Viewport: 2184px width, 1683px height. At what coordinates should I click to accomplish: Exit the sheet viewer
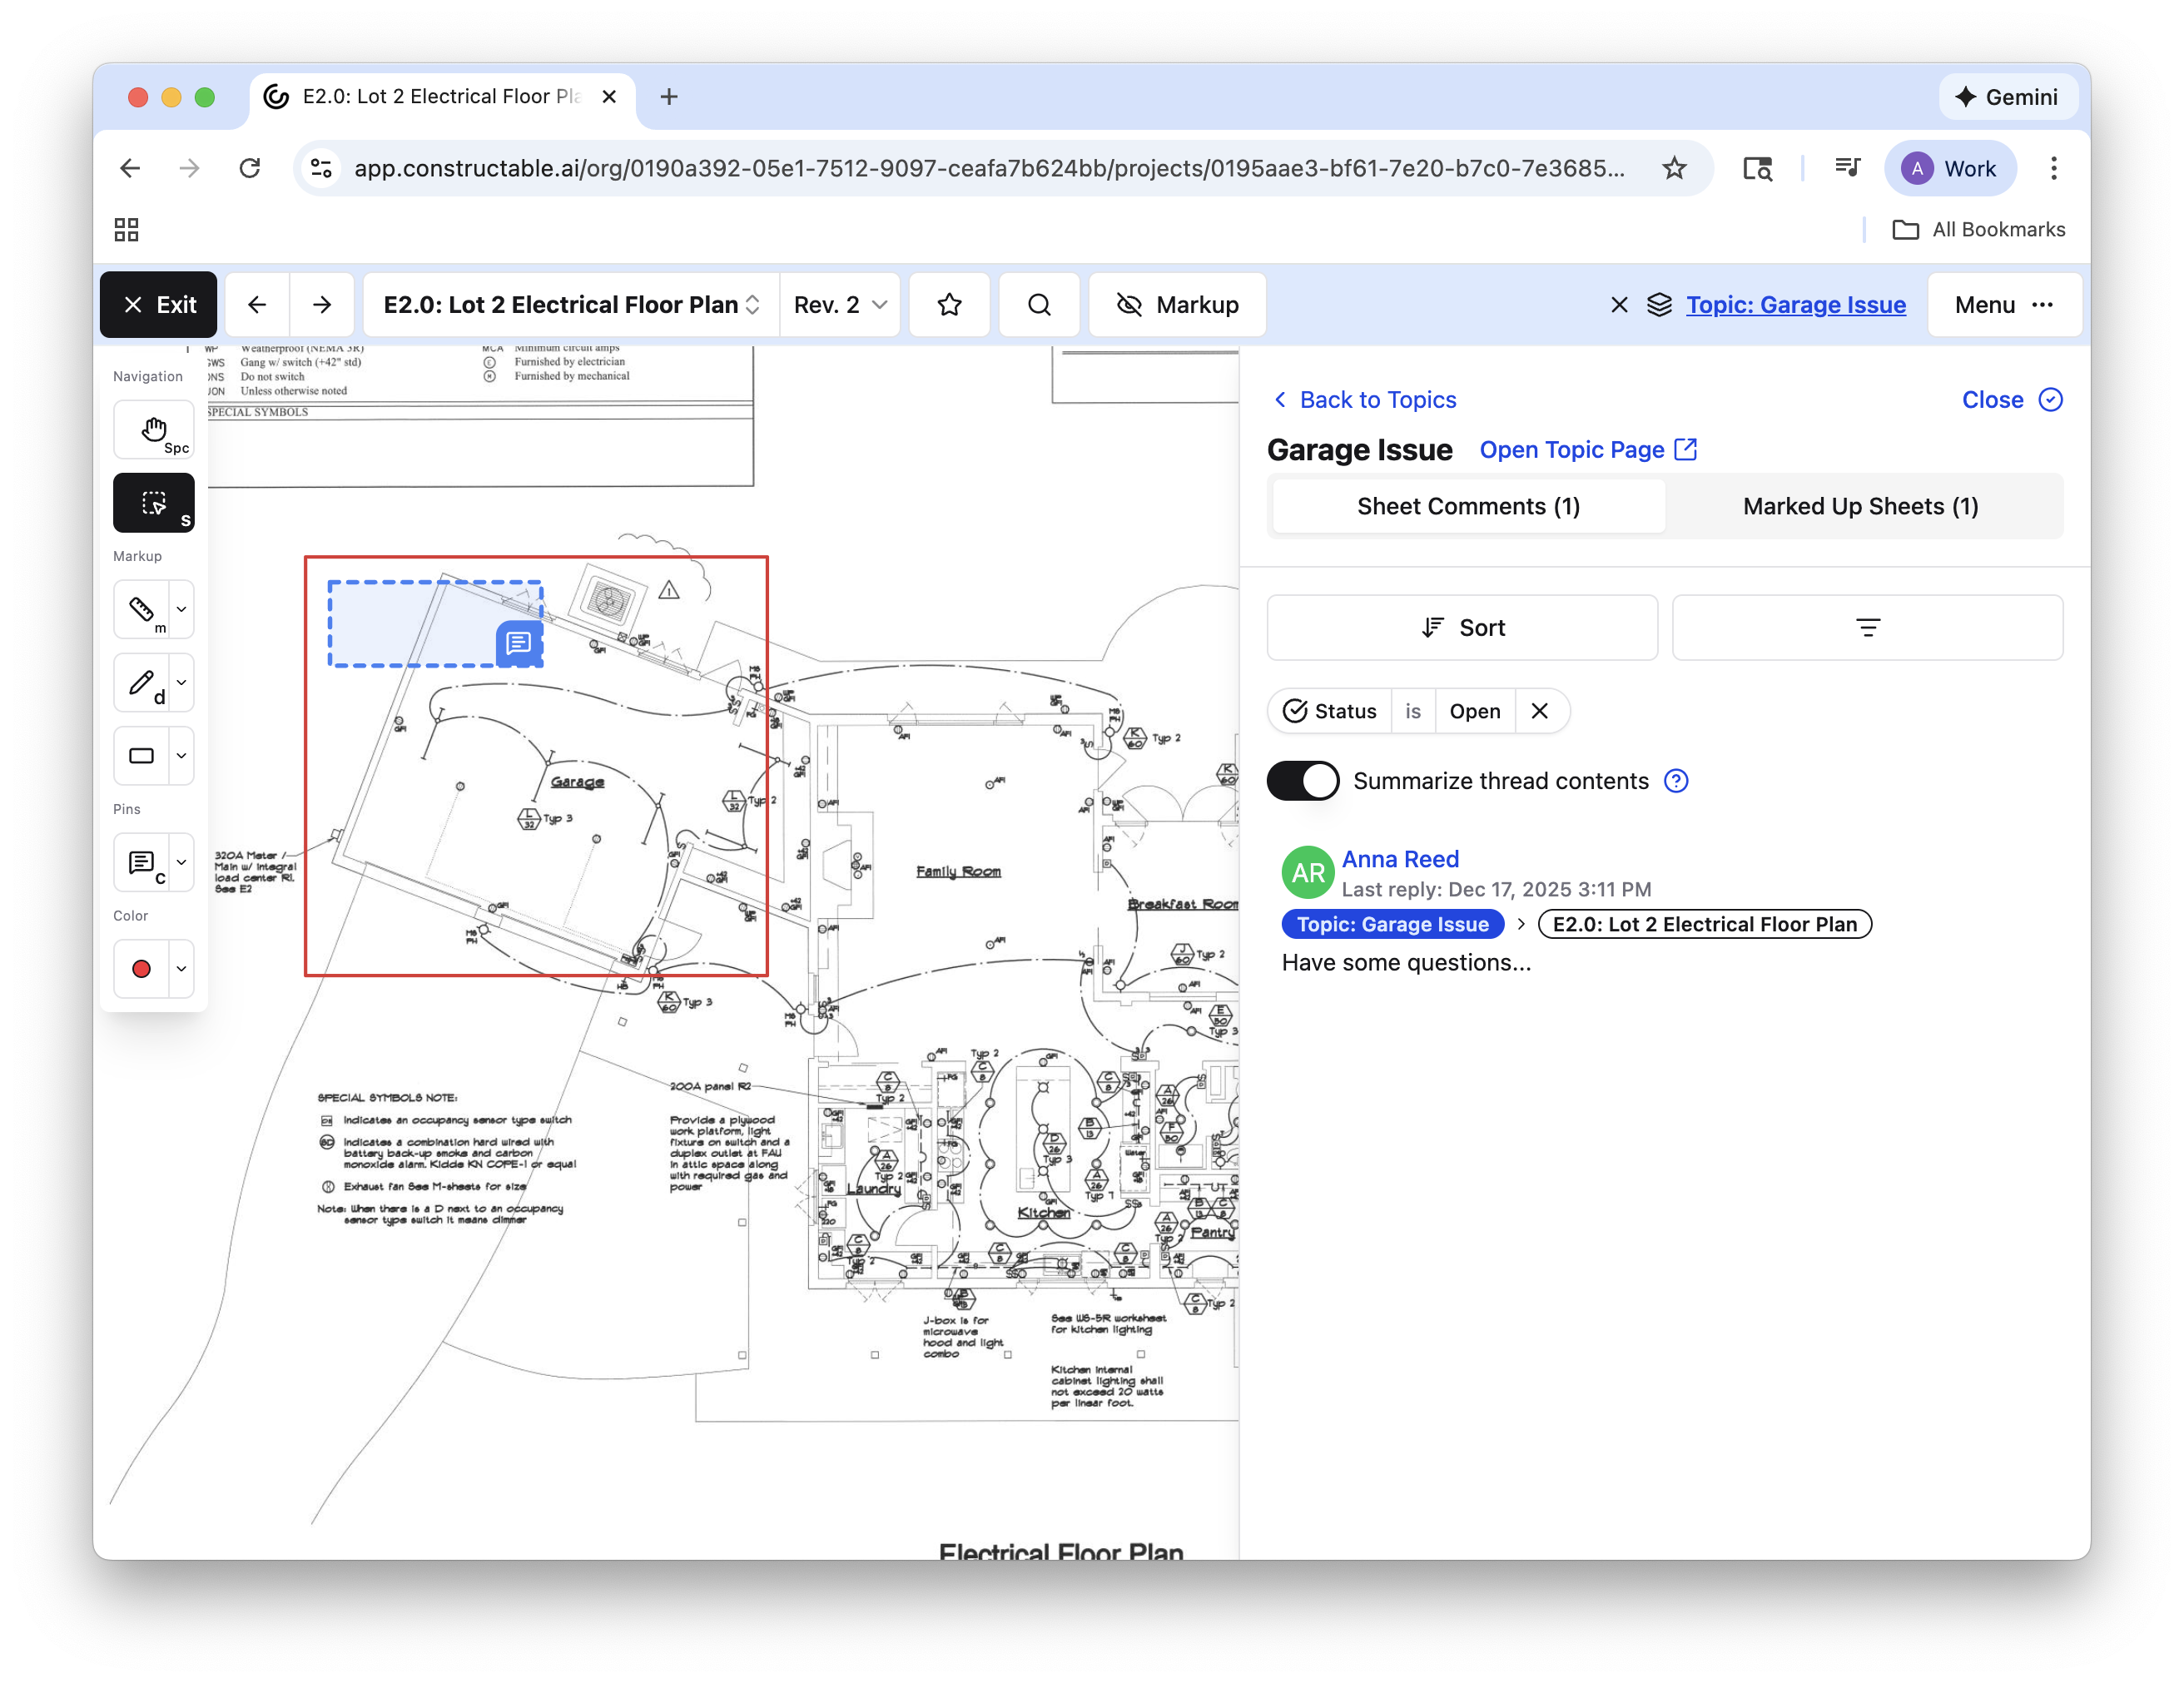[x=159, y=305]
